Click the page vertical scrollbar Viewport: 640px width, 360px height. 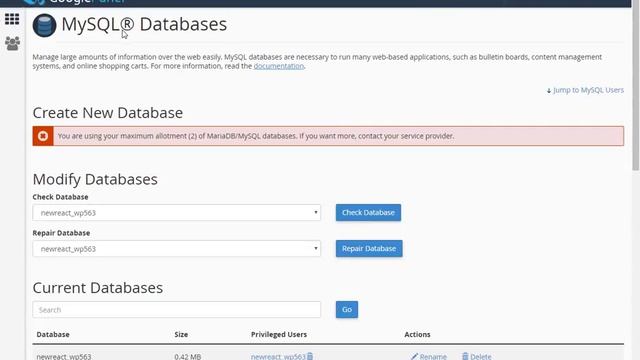pos(636,90)
